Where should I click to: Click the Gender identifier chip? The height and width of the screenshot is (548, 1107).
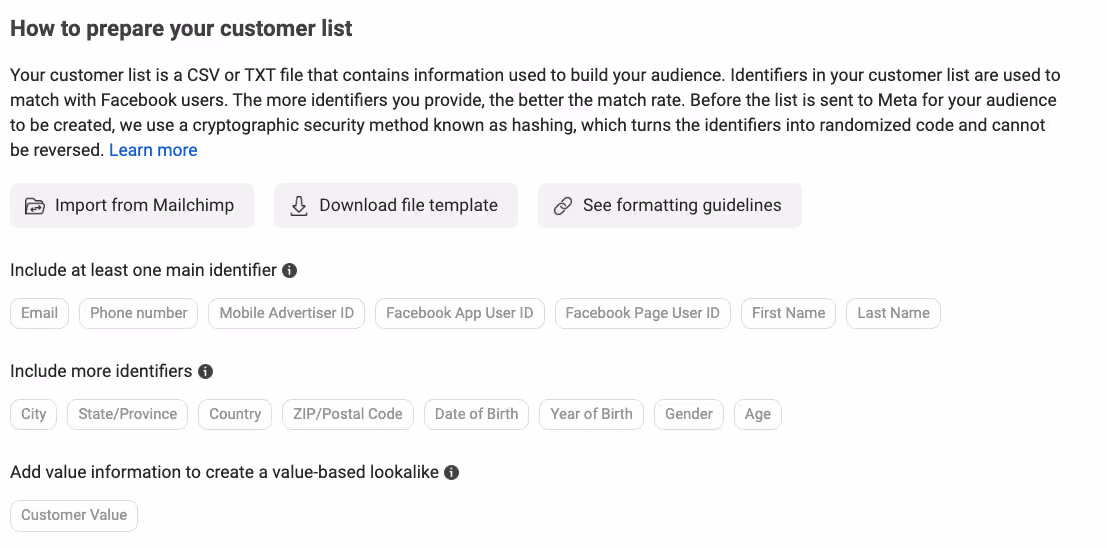click(689, 415)
